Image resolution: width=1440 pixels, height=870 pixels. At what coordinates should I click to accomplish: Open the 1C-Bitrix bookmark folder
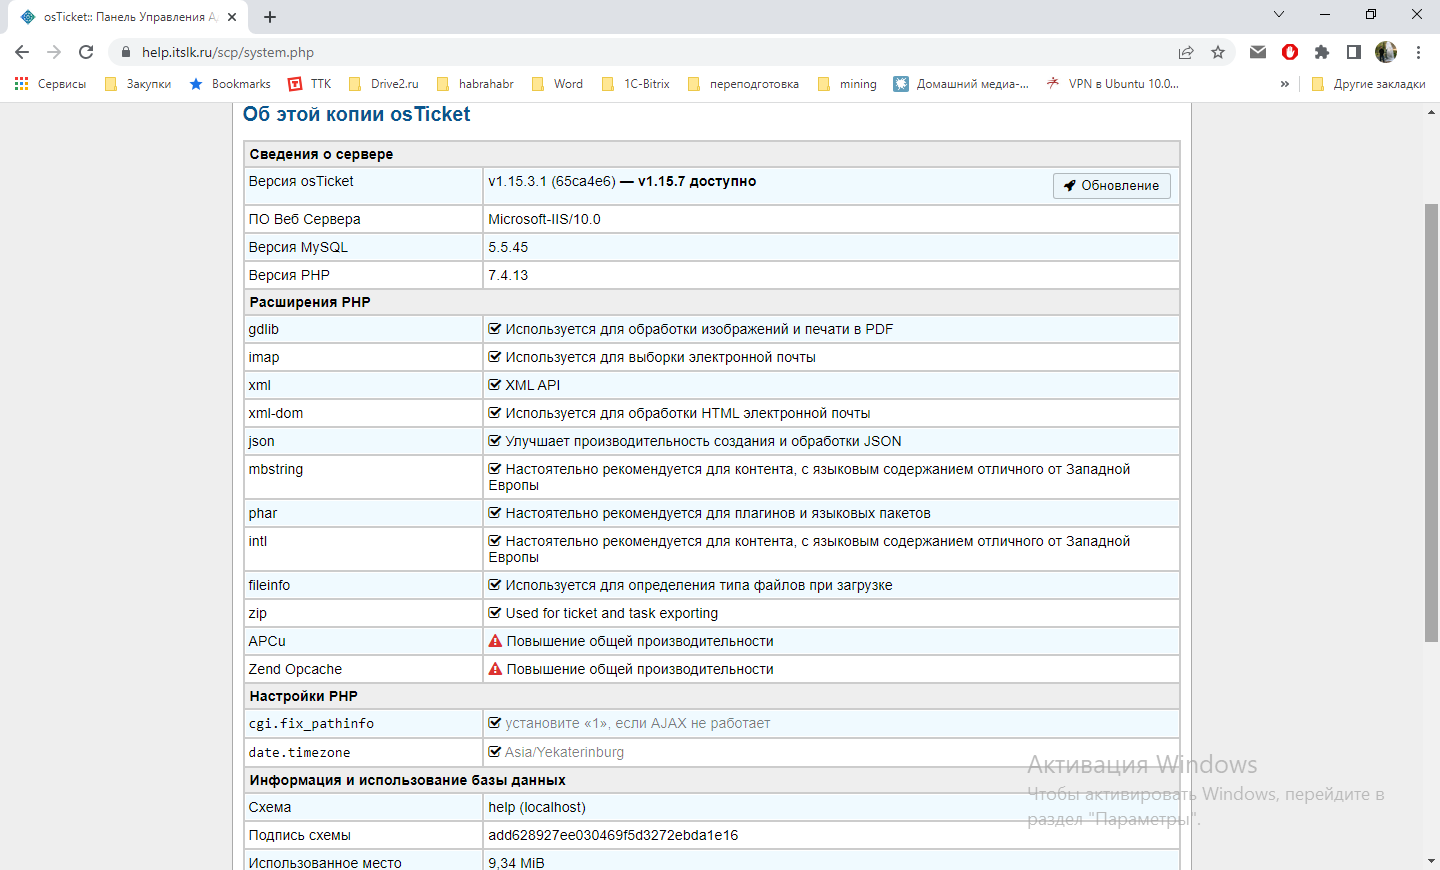635,84
